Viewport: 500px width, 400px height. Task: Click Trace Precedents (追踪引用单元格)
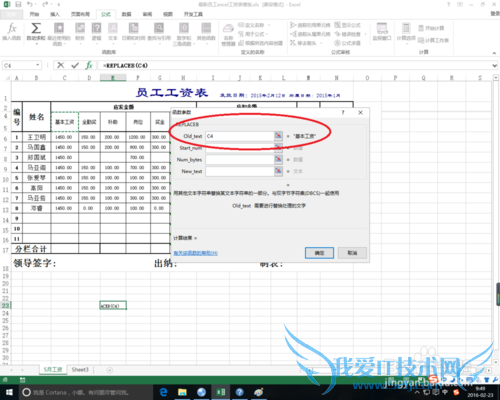[310, 25]
